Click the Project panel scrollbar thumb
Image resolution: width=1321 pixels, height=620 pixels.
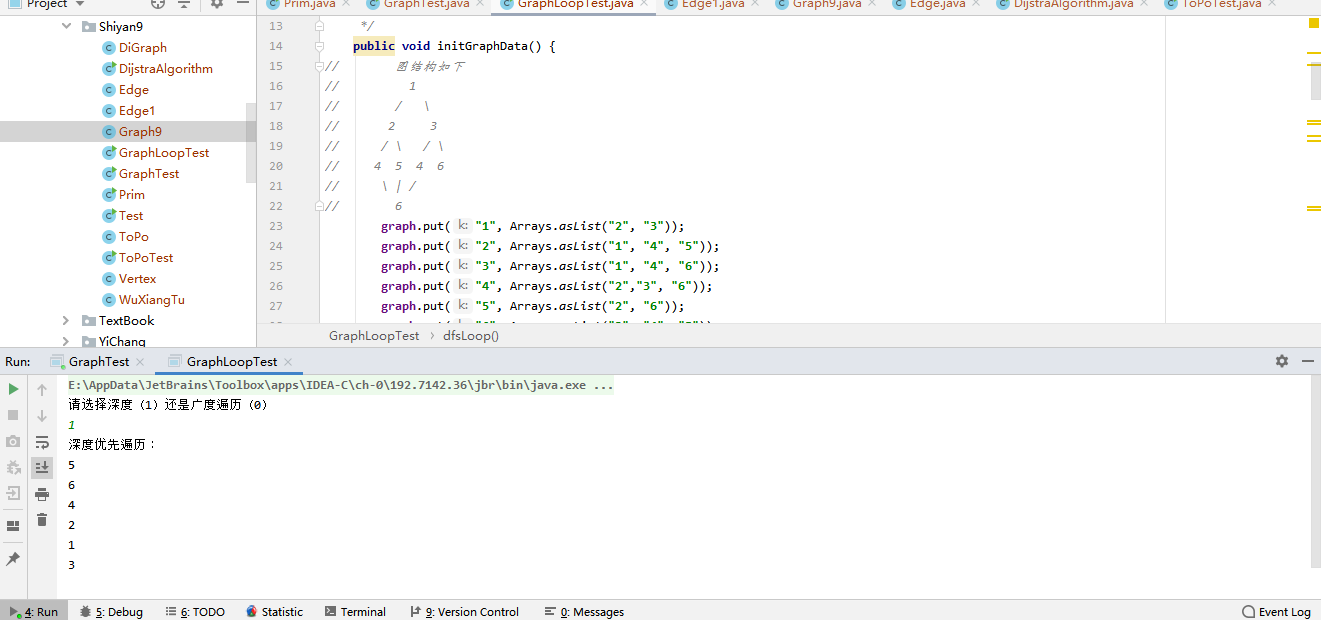tap(251, 142)
